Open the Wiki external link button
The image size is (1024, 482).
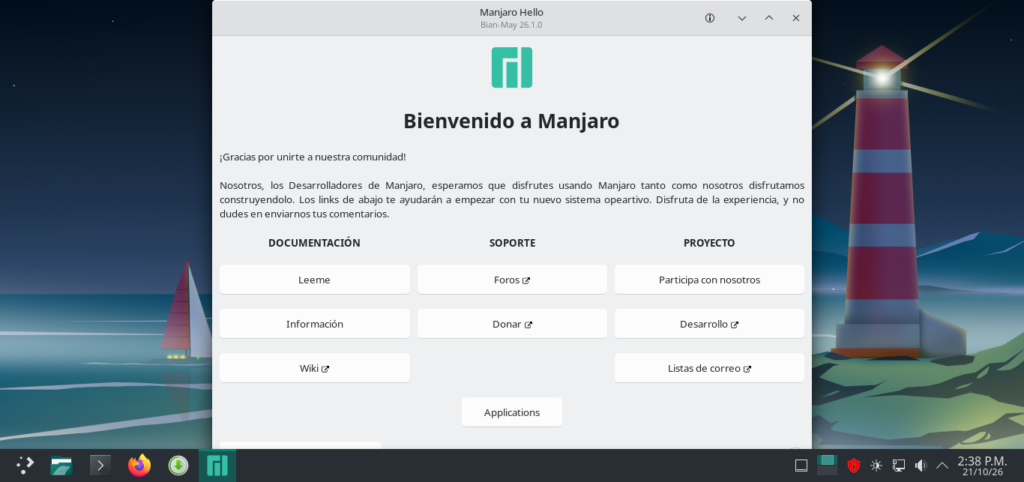point(315,368)
